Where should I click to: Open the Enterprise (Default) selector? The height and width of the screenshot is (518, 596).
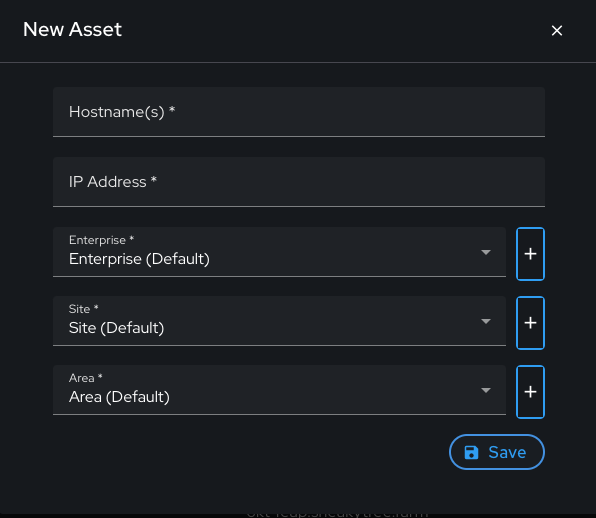pos(279,252)
